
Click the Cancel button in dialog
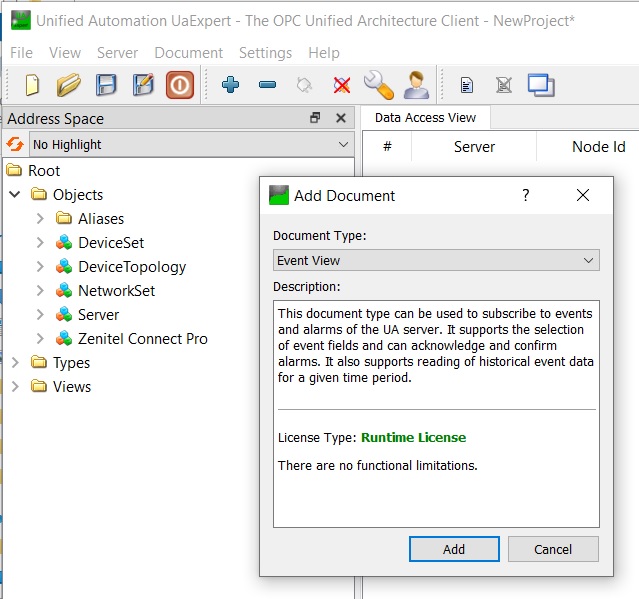(553, 549)
